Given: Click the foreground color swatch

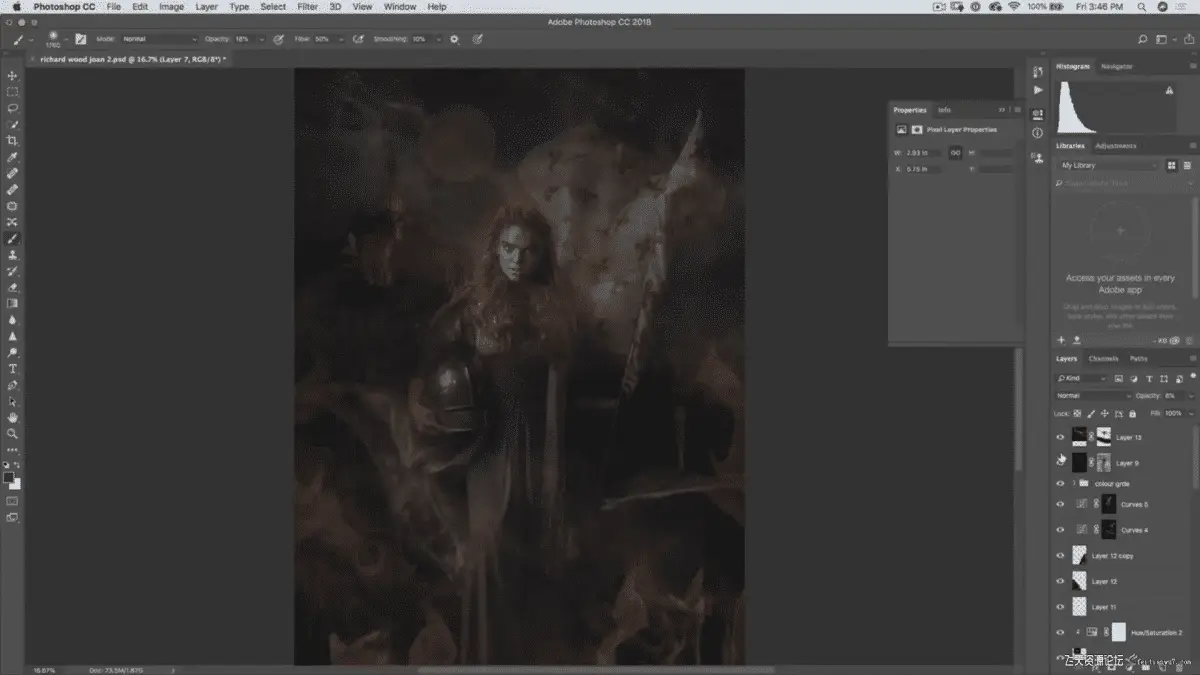Looking at the screenshot, I should point(9,477).
